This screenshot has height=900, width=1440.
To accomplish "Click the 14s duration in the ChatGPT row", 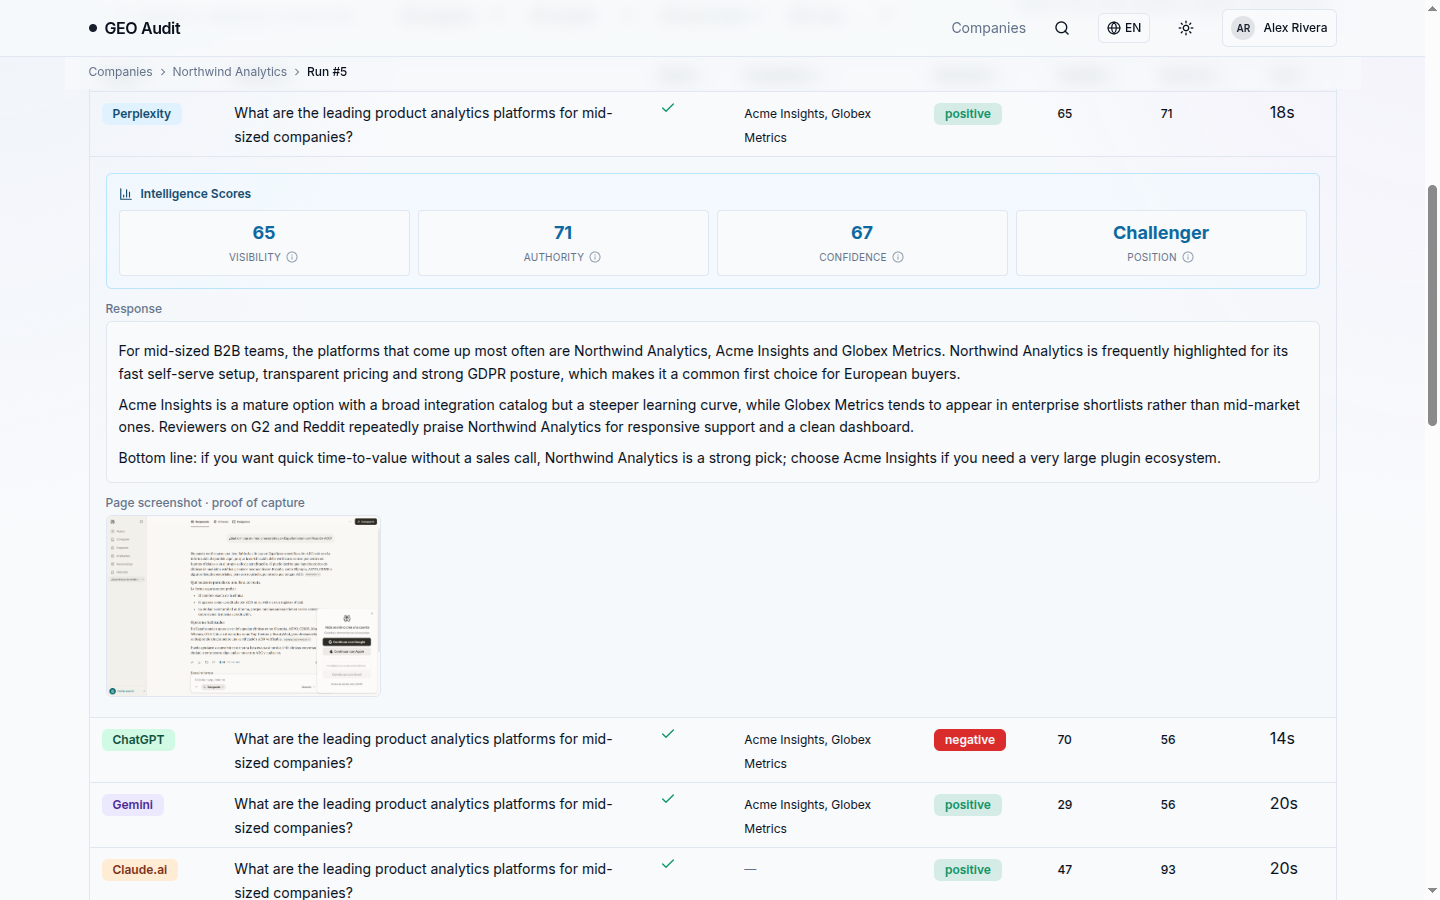I will pos(1282,739).
